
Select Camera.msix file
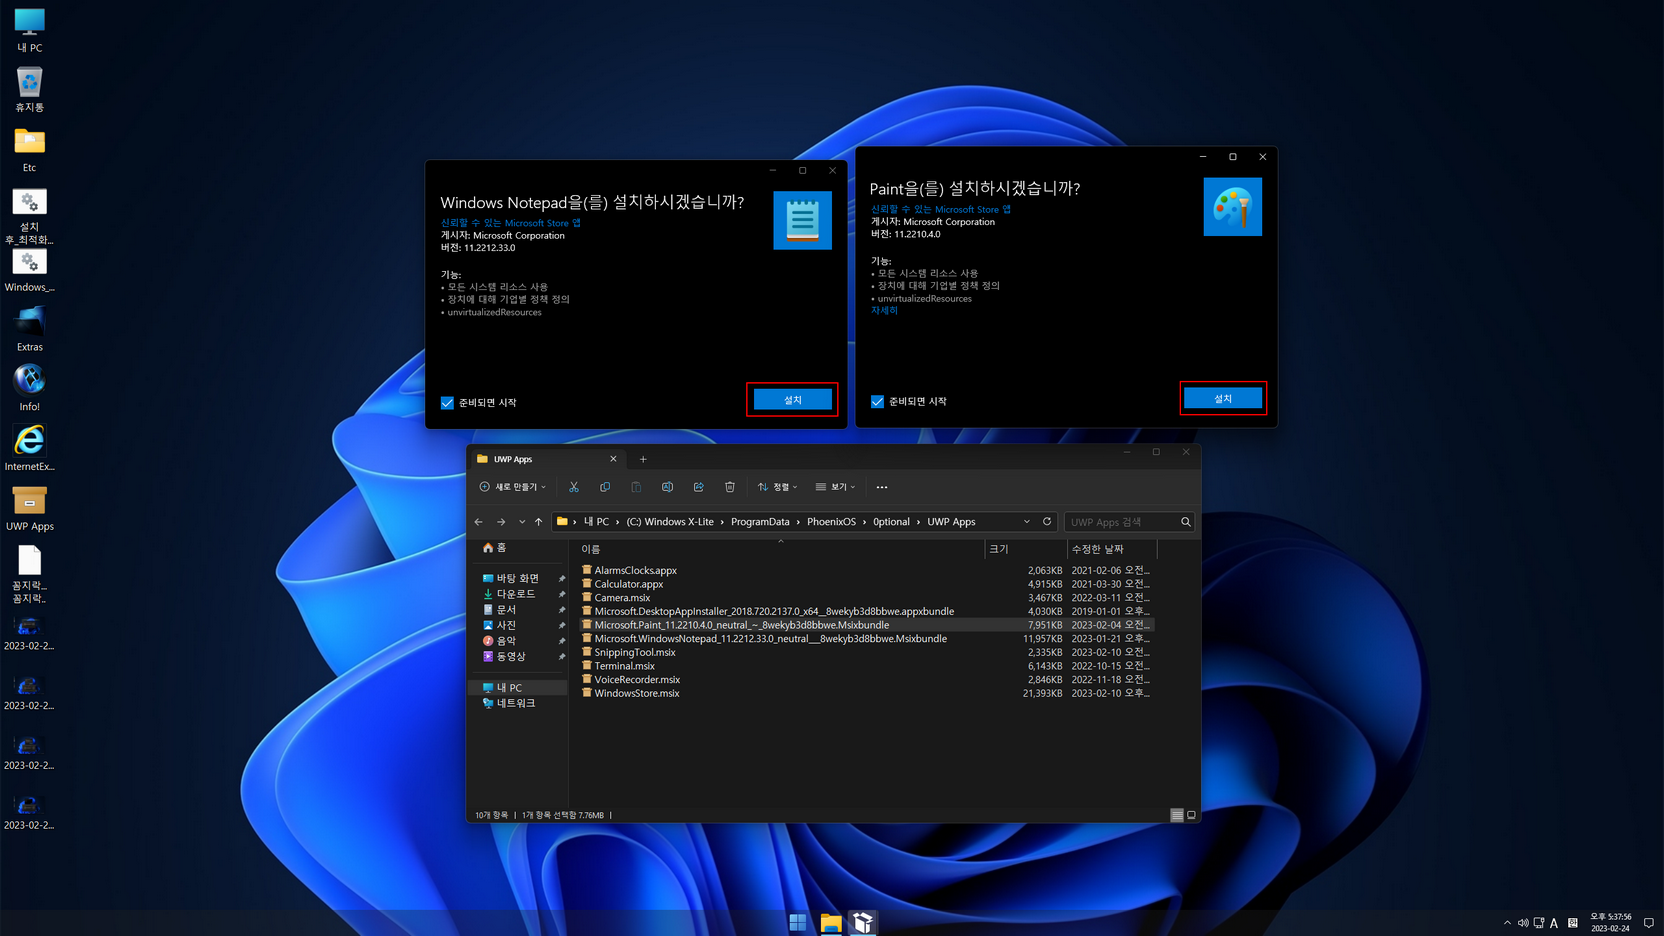[622, 598]
